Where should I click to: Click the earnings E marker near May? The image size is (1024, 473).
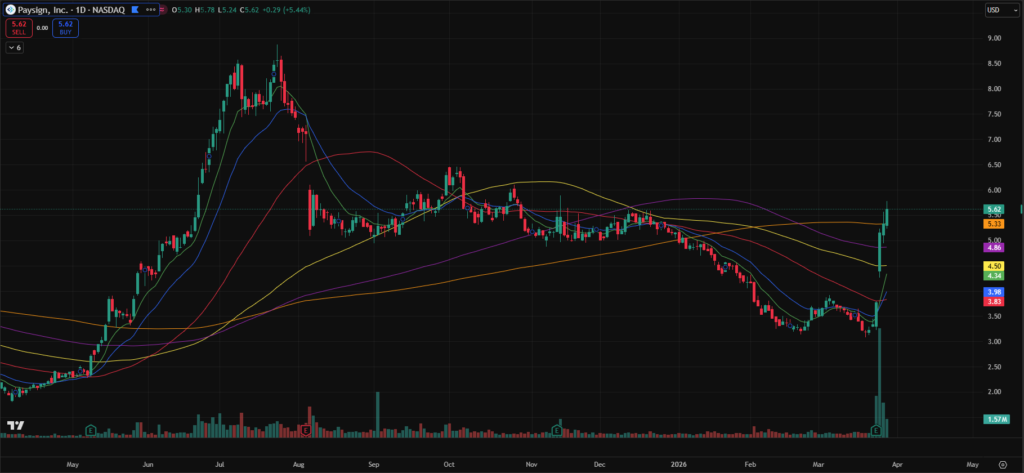(x=91, y=430)
